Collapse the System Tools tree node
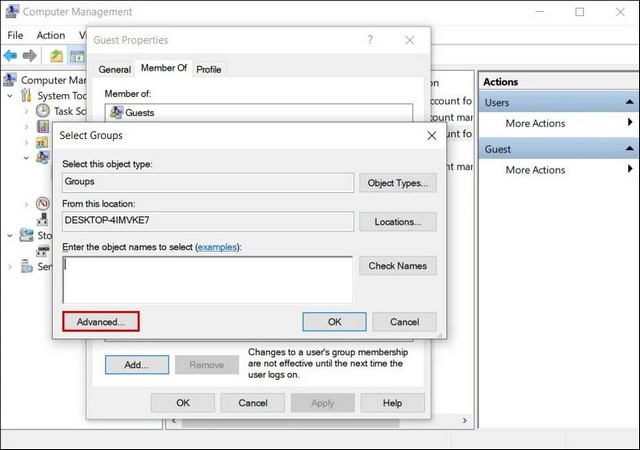This screenshot has width=640, height=450. click(x=10, y=96)
